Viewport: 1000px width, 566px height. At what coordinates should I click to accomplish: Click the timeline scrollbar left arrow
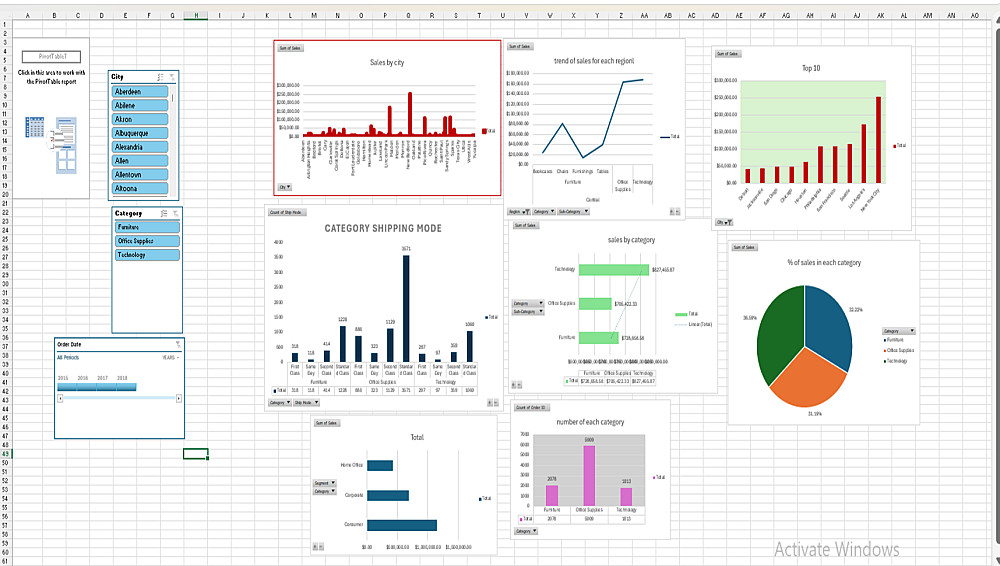point(61,398)
